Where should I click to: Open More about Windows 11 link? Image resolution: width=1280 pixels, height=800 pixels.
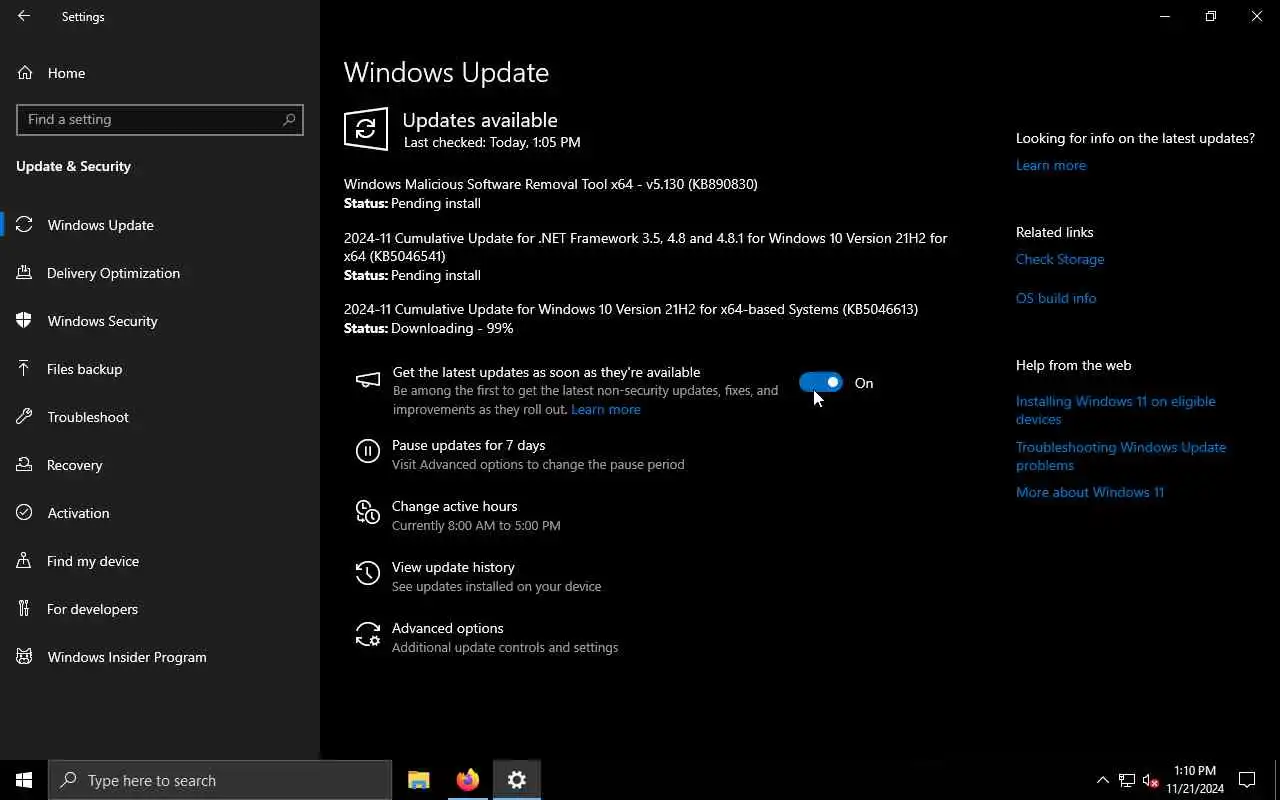coord(1090,492)
